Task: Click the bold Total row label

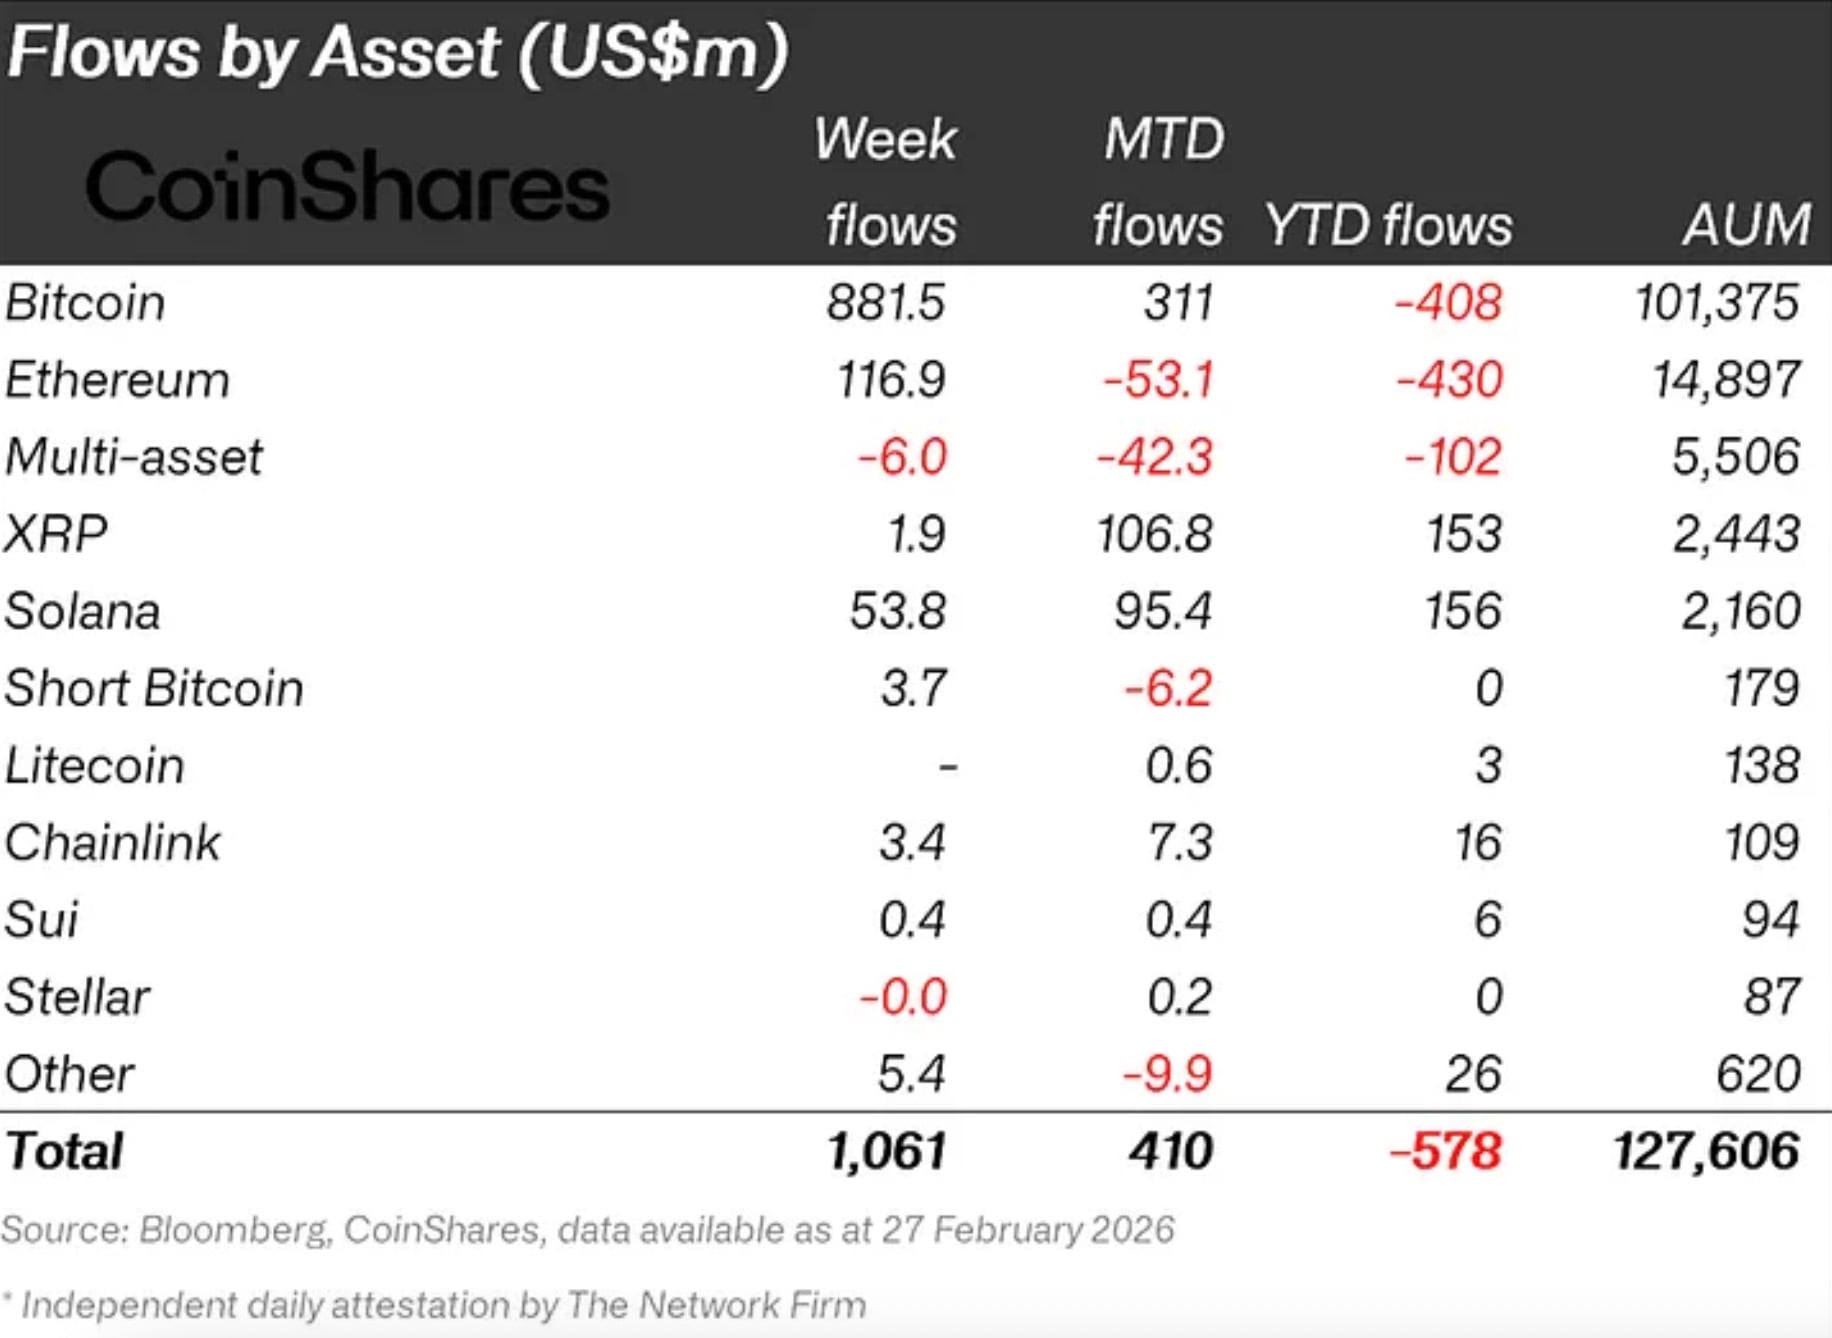Action: click(65, 1151)
